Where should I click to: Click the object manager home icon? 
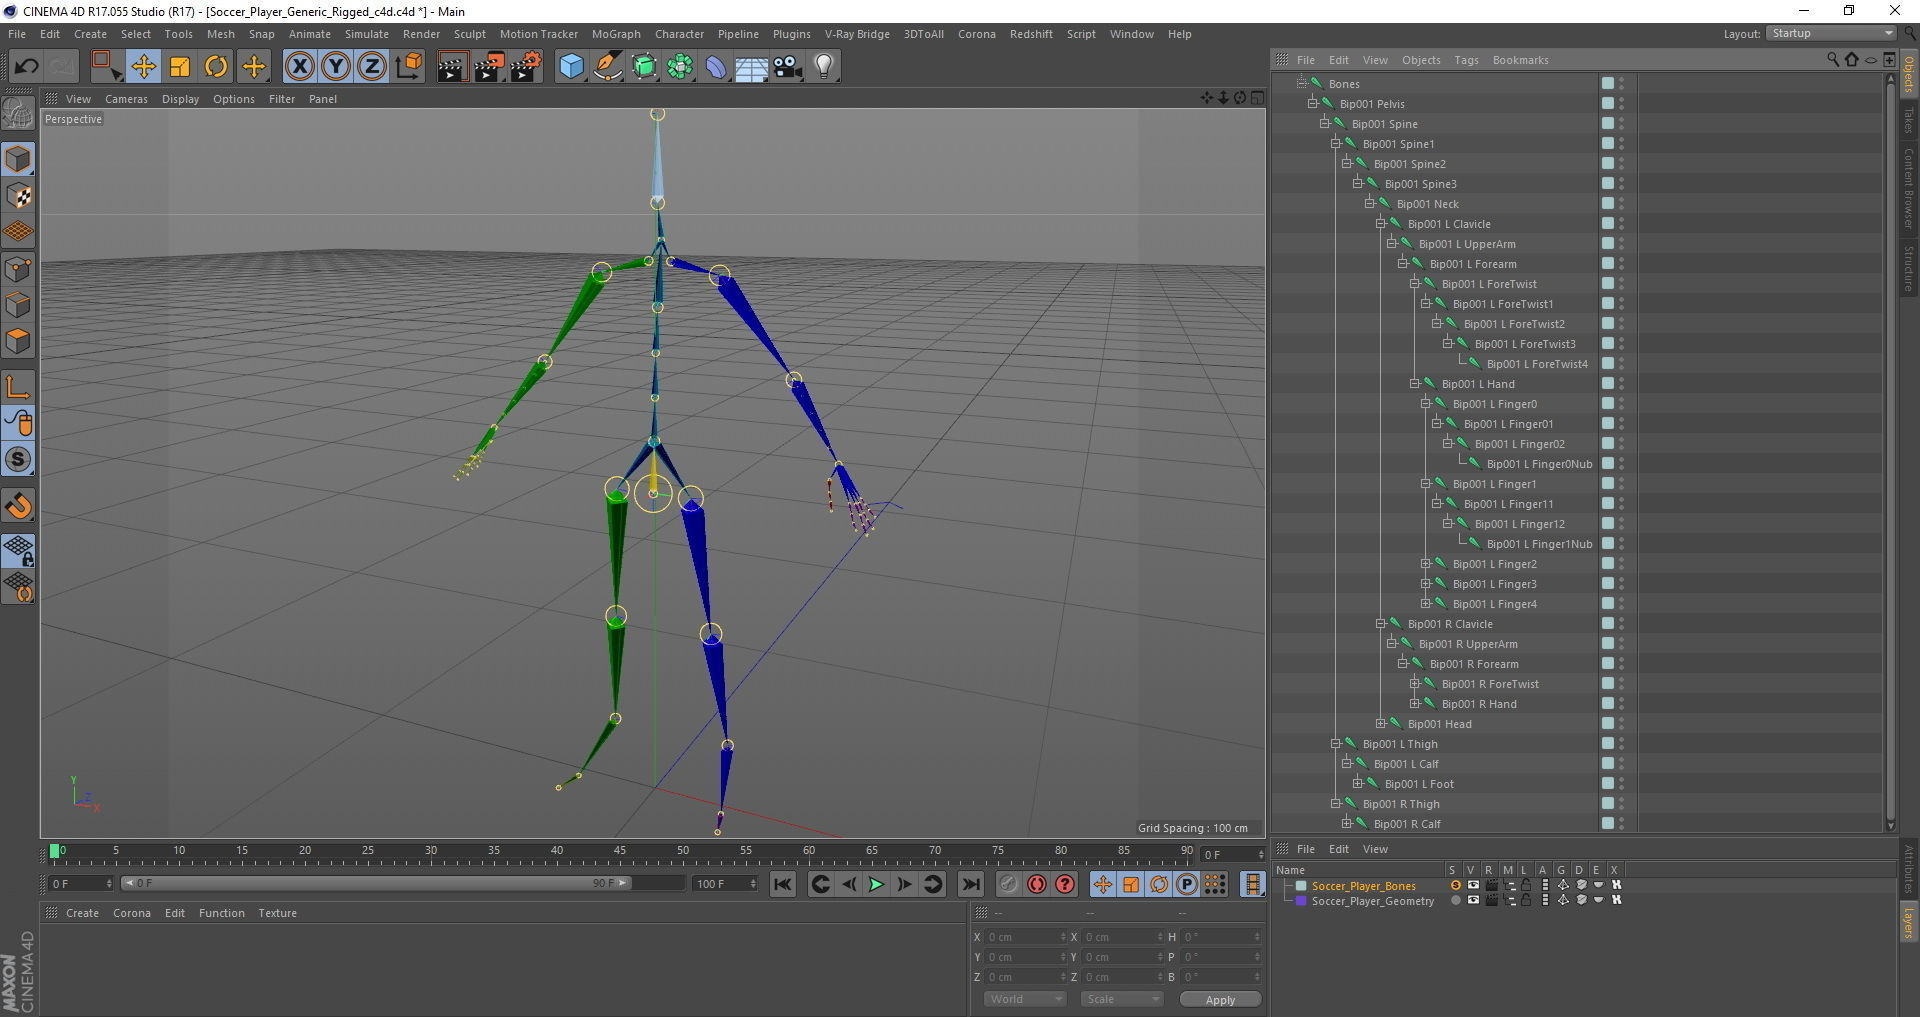click(1851, 60)
